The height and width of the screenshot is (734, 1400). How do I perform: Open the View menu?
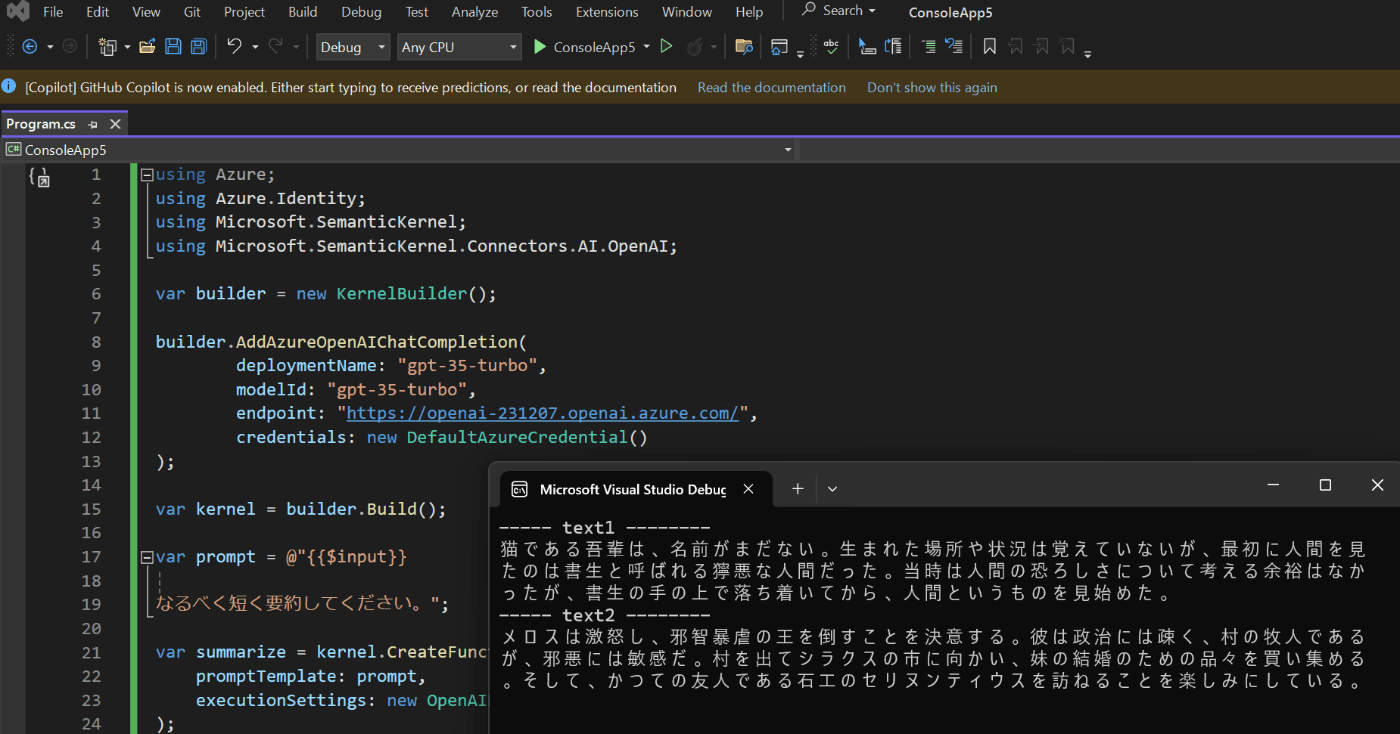click(x=146, y=12)
